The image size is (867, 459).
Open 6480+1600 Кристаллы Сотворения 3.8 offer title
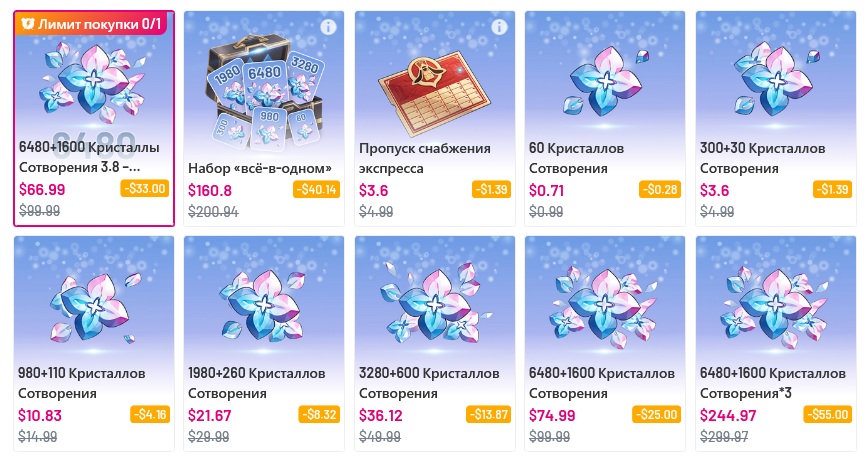tap(90, 157)
